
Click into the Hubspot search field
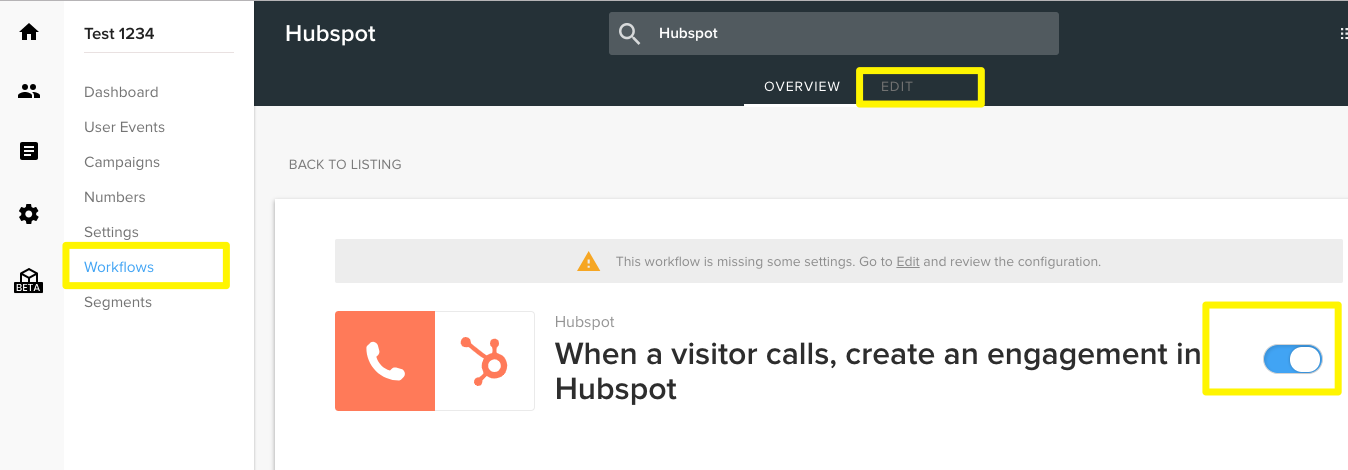[x=834, y=33]
